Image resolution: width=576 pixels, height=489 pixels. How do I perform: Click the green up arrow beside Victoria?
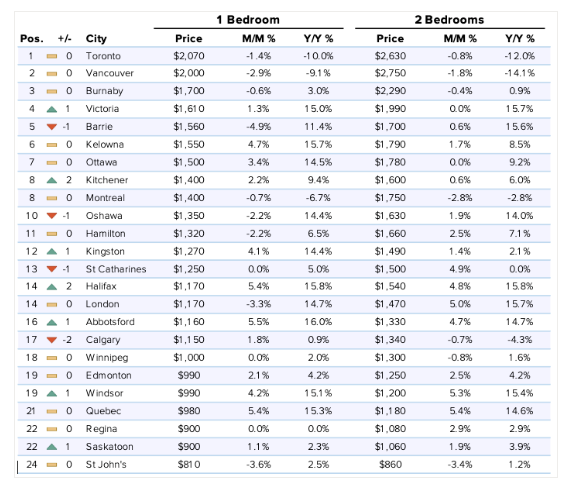click(x=52, y=109)
